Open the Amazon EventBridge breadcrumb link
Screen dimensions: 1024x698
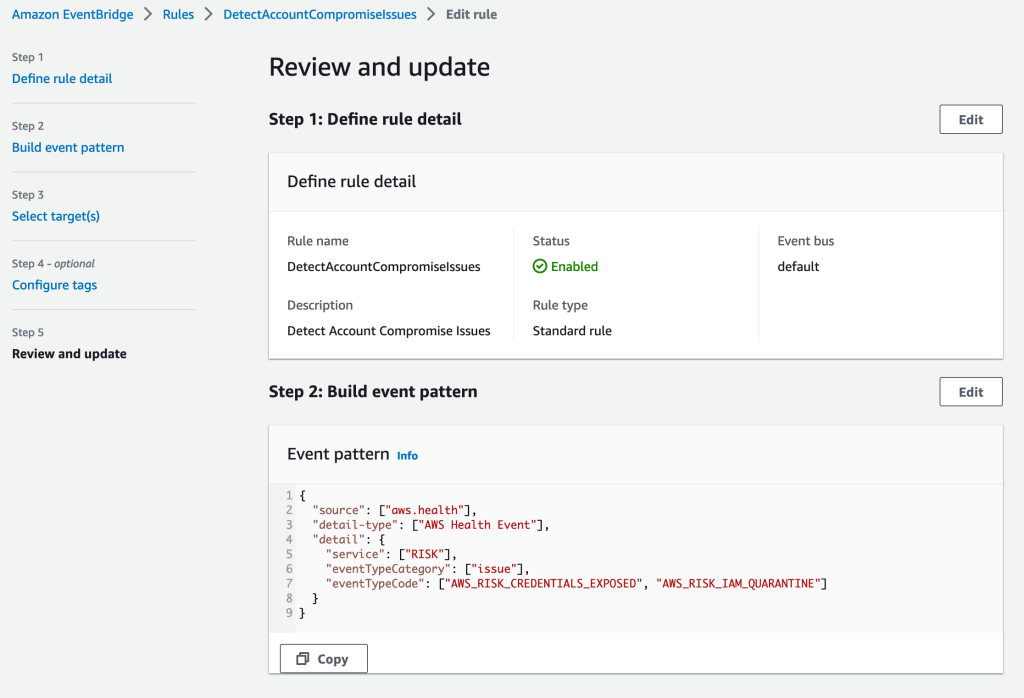72,15
